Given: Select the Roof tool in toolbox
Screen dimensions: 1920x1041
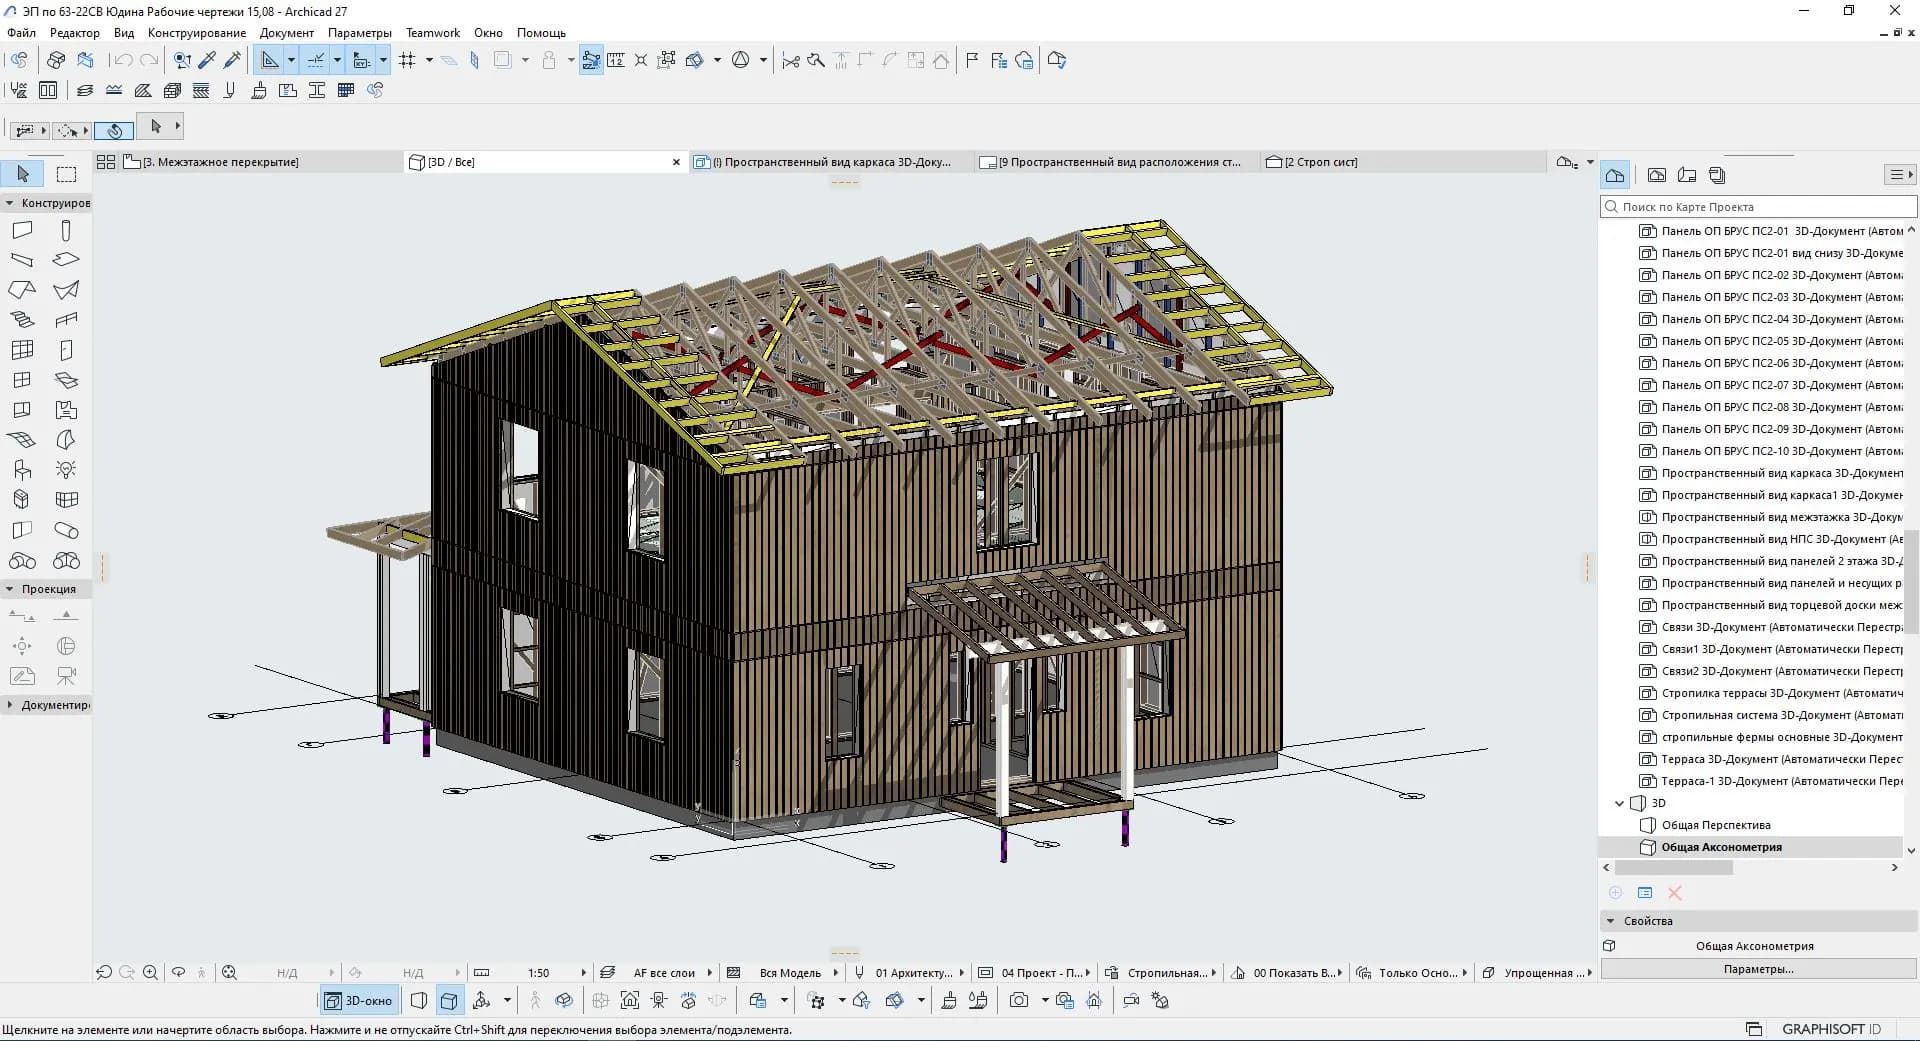Looking at the screenshot, I should [x=22, y=290].
